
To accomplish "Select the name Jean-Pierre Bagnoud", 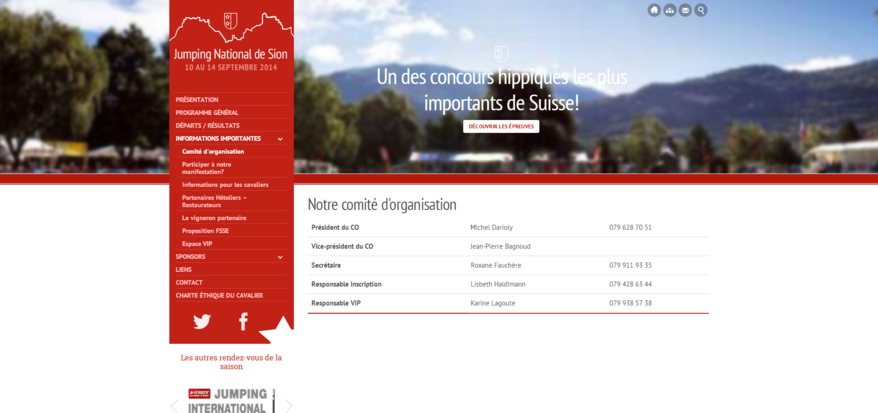I will pos(501,246).
